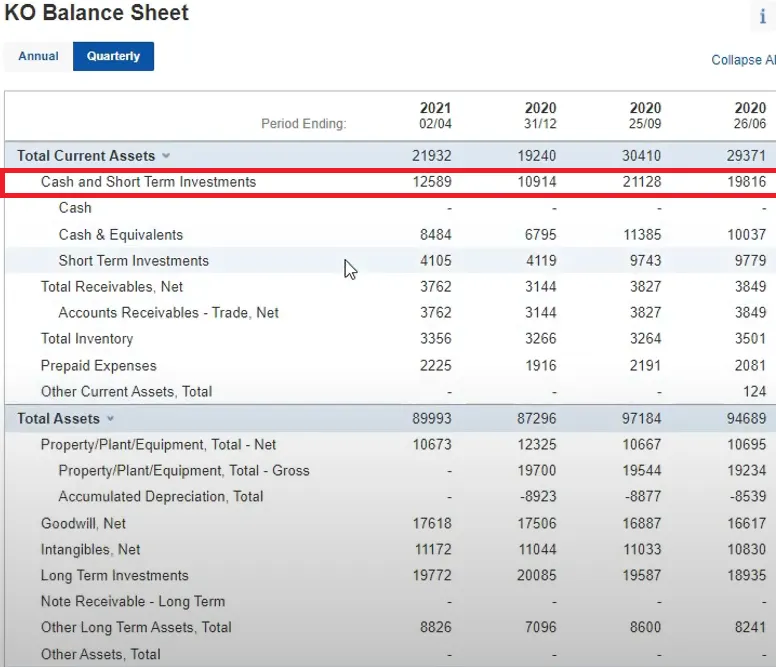Select Accumulated Depreciation, Total label
Screen dimensions: 776x667
pyautogui.click(x=161, y=497)
